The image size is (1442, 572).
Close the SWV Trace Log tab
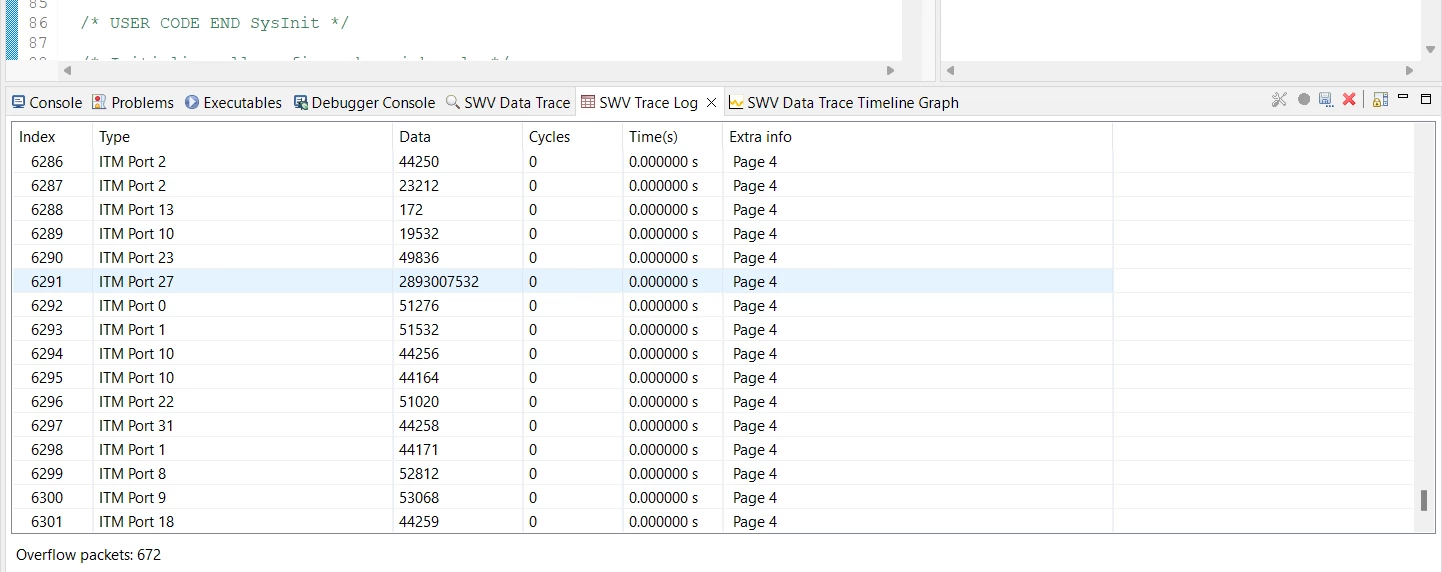pos(712,102)
